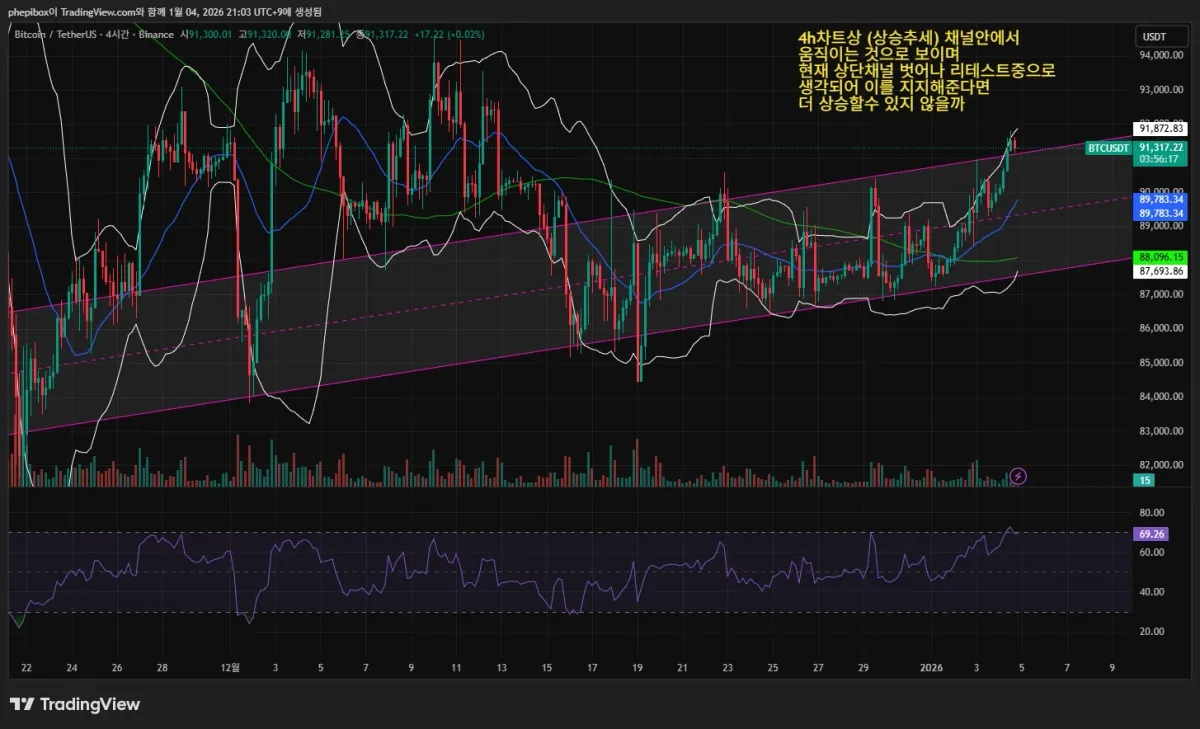This screenshot has height=729, width=1200.
Task: Click the 94,000.00 price axis label
Action: (1161, 56)
